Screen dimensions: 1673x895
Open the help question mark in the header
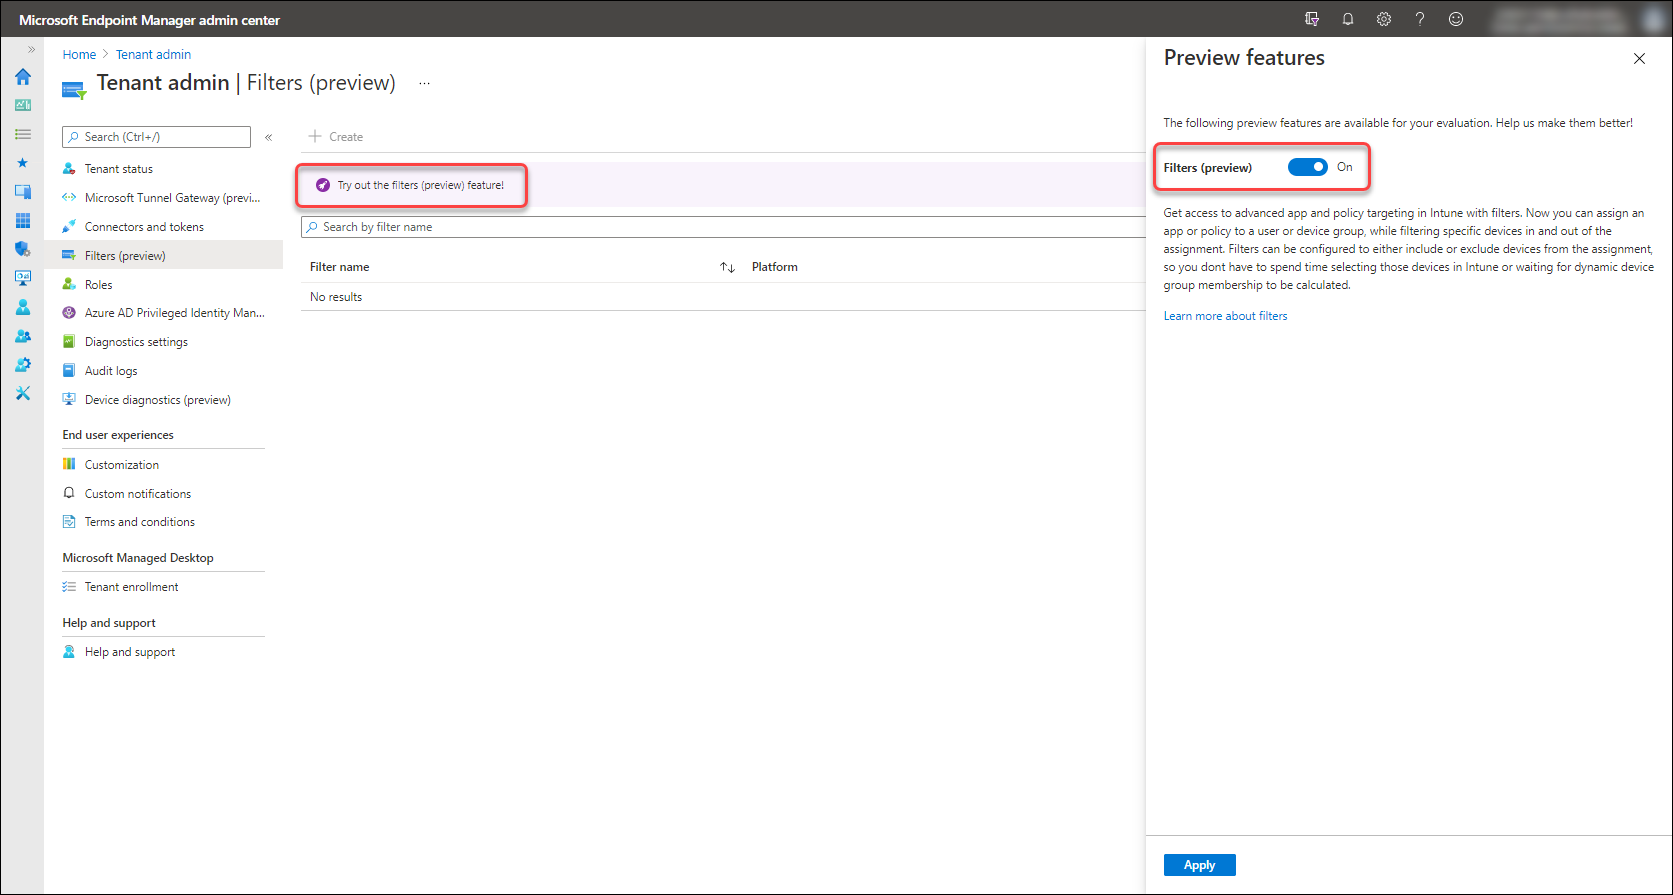pyautogui.click(x=1420, y=19)
